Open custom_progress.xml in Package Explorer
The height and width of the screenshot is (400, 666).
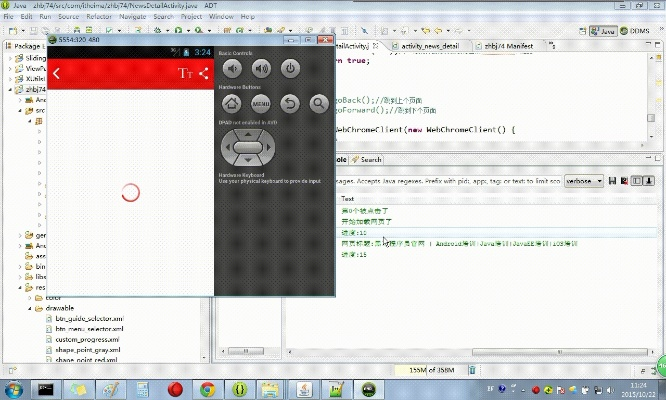[87, 340]
